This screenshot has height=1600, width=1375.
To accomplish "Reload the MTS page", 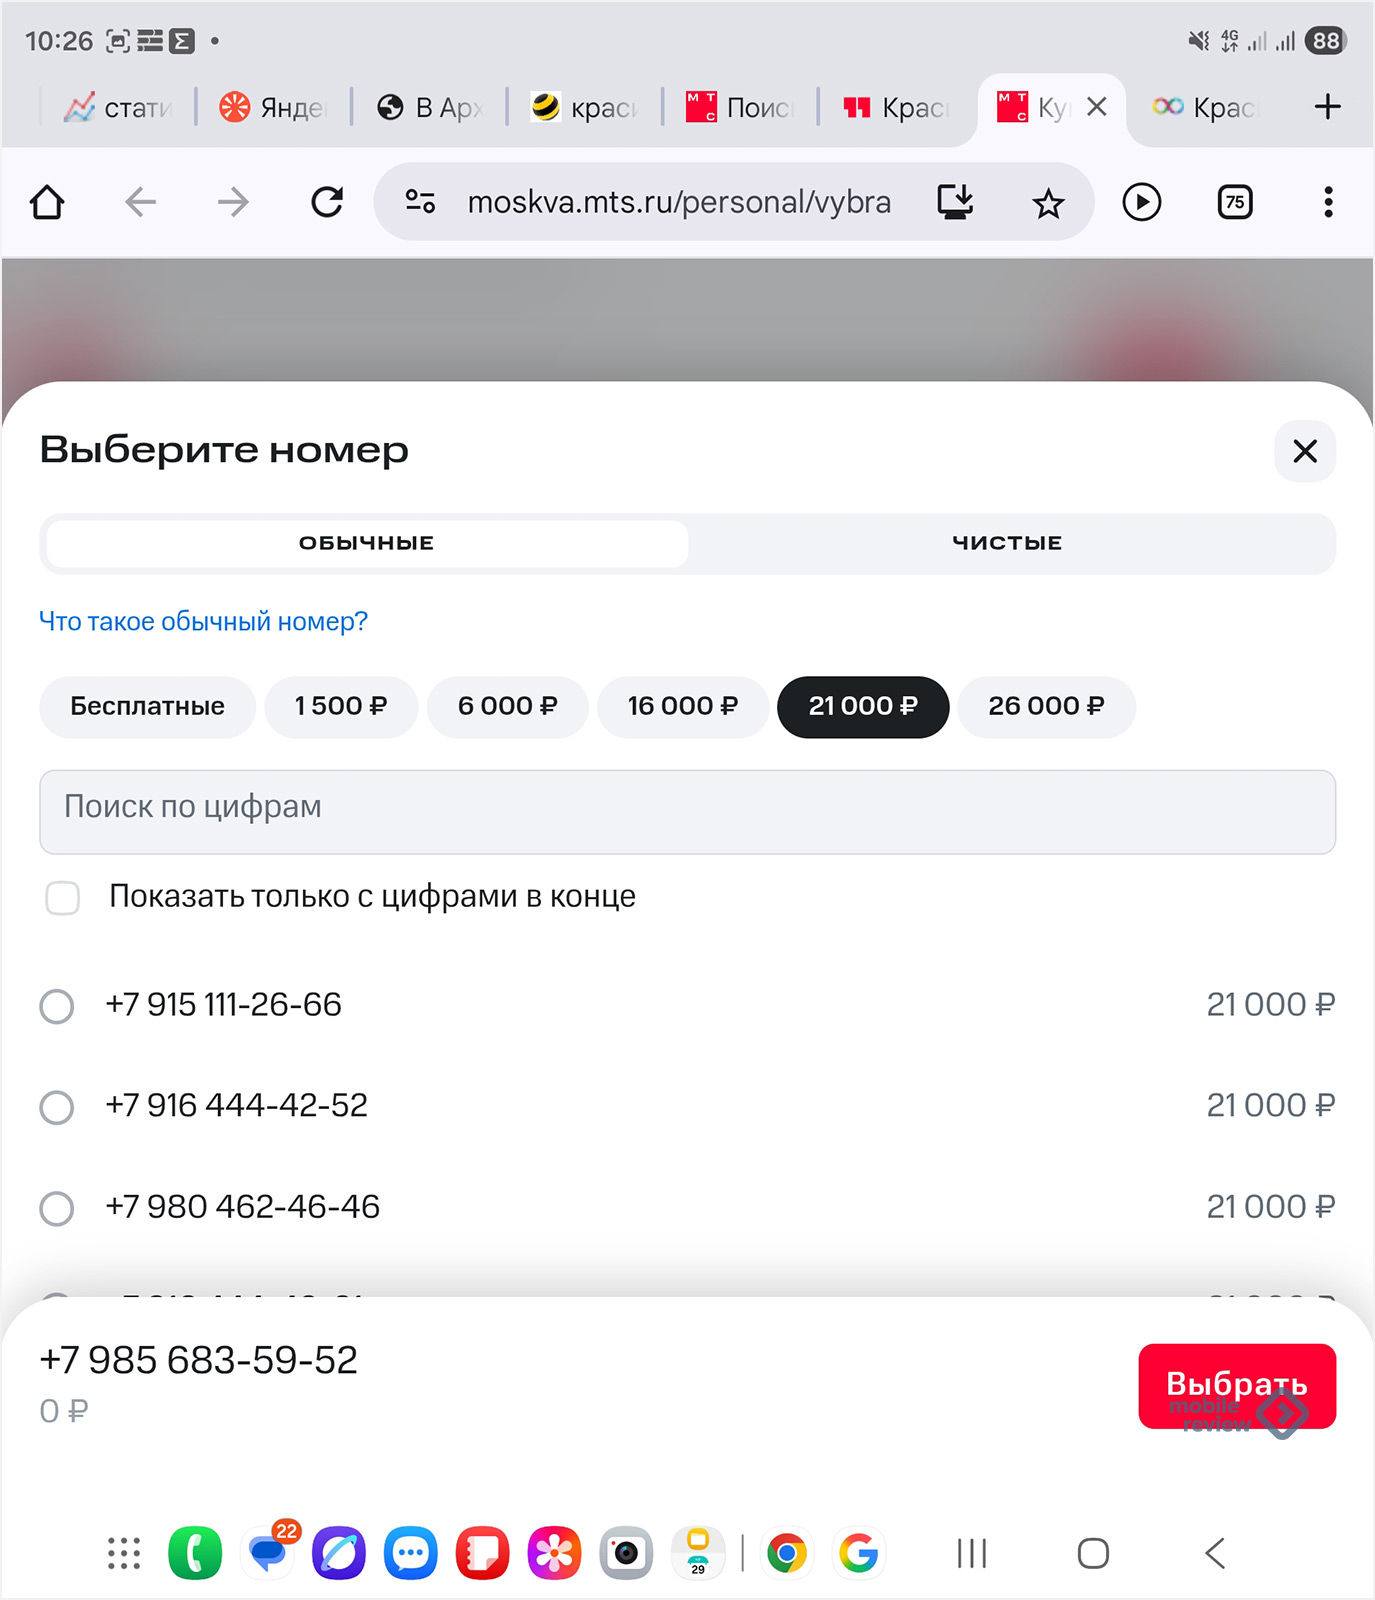I will coord(327,203).
